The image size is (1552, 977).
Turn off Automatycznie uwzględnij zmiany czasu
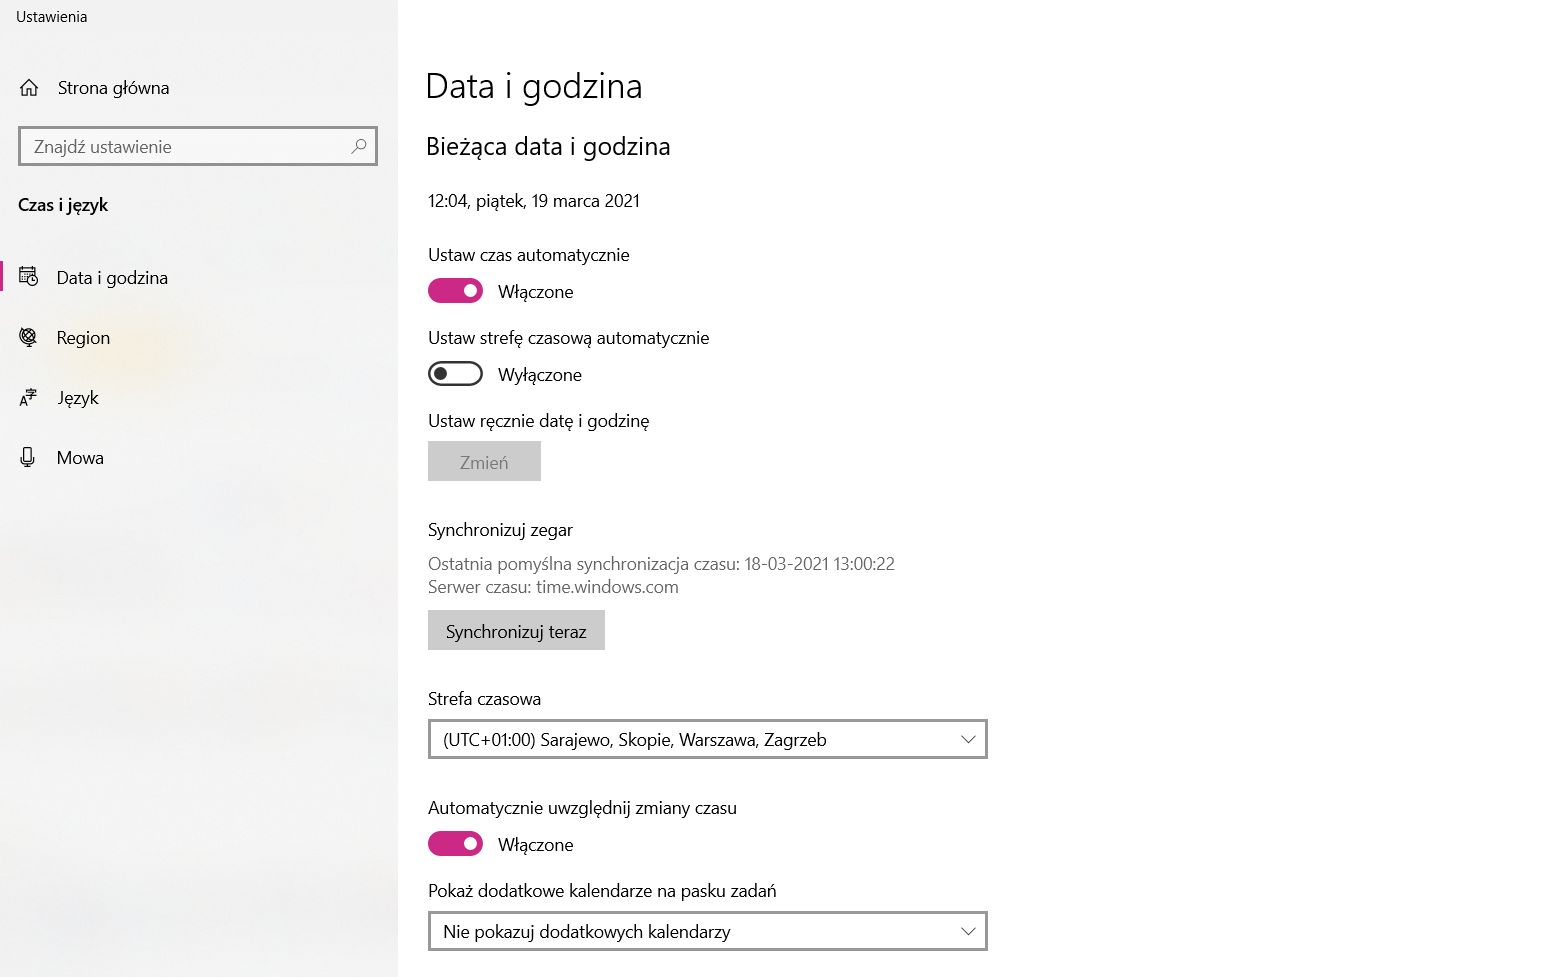pos(455,843)
